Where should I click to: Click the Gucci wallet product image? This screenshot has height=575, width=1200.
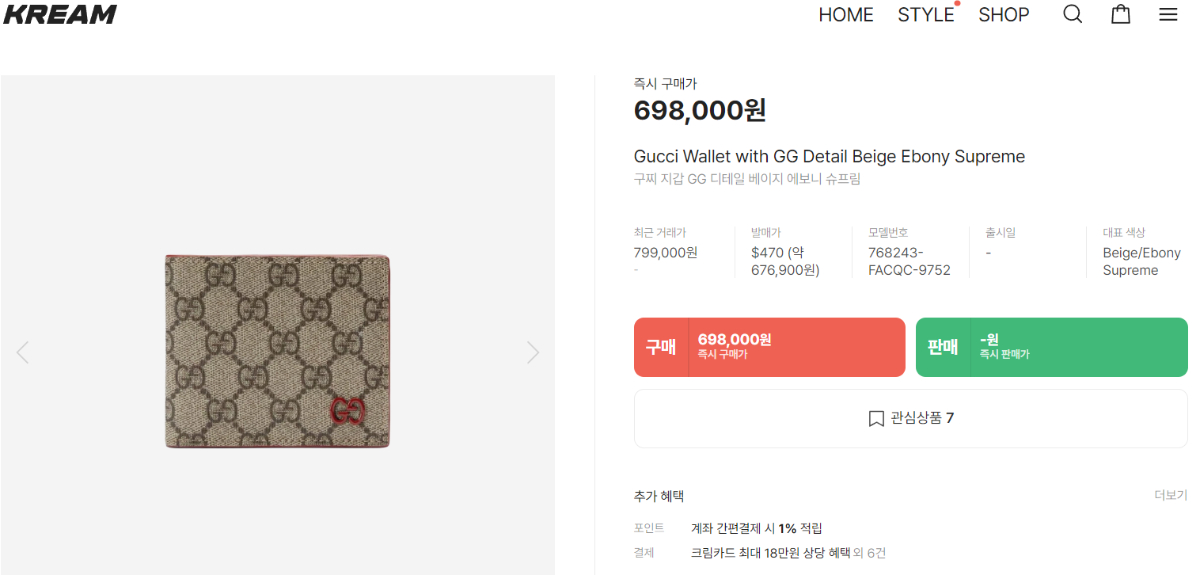[278, 351]
